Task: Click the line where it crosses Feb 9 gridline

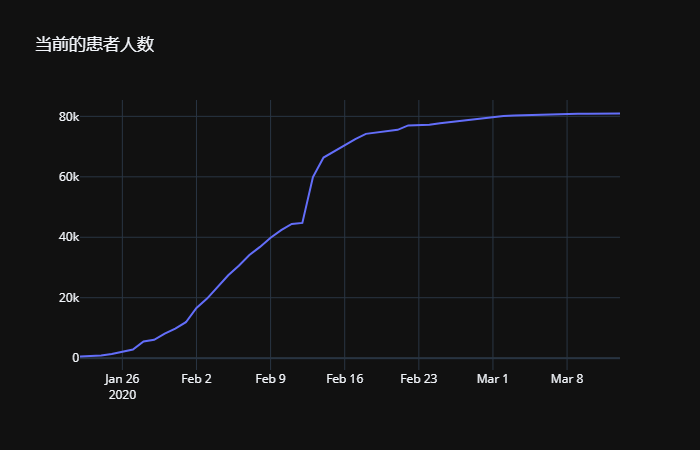Action: 271,238
